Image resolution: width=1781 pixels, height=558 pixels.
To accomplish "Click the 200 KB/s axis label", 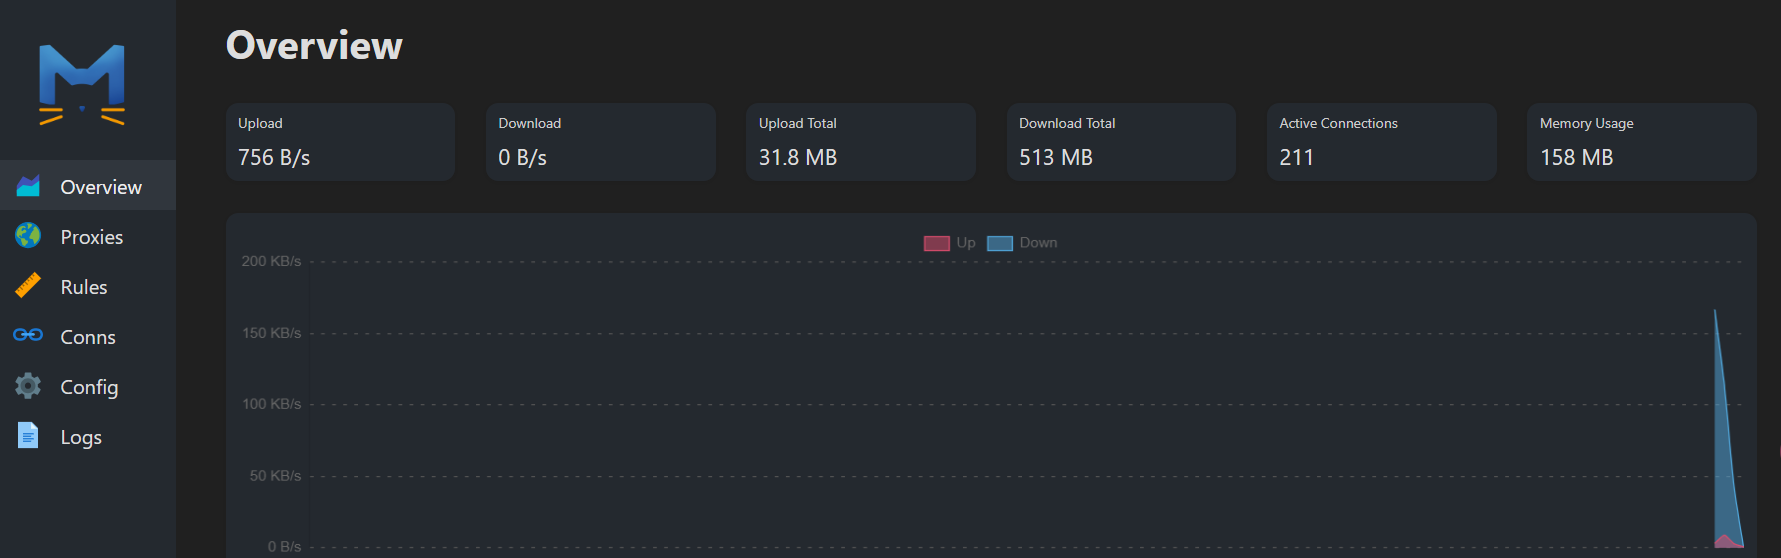I will pyautogui.click(x=271, y=261).
